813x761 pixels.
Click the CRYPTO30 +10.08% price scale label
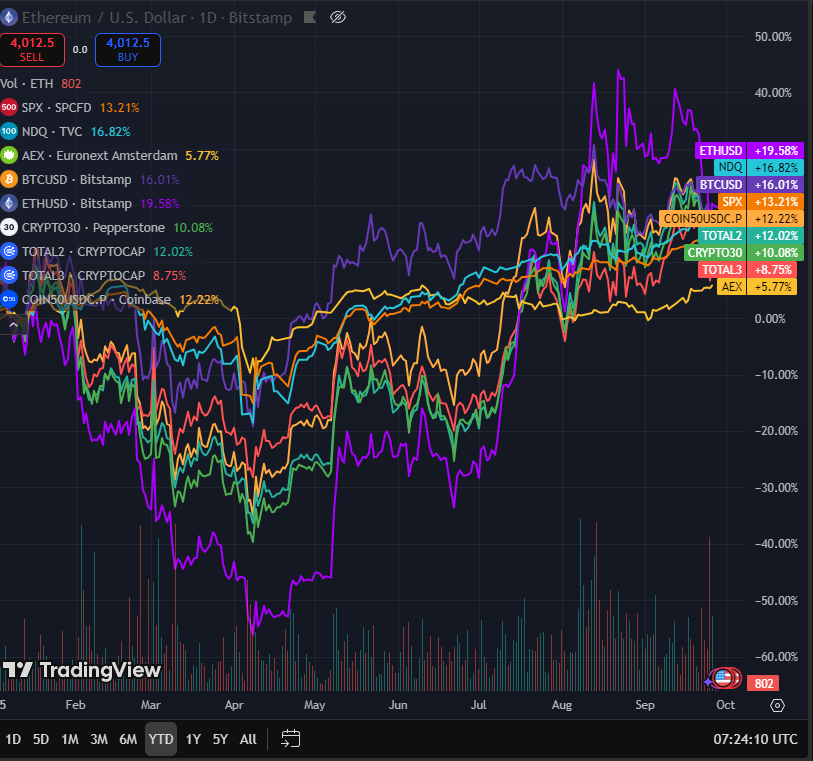(744, 252)
